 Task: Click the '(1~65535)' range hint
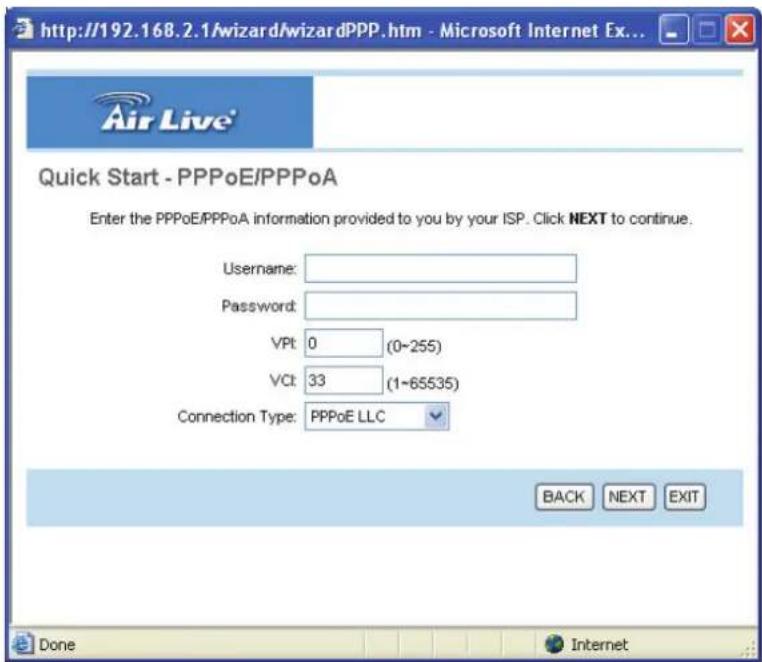click(x=423, y=383)
